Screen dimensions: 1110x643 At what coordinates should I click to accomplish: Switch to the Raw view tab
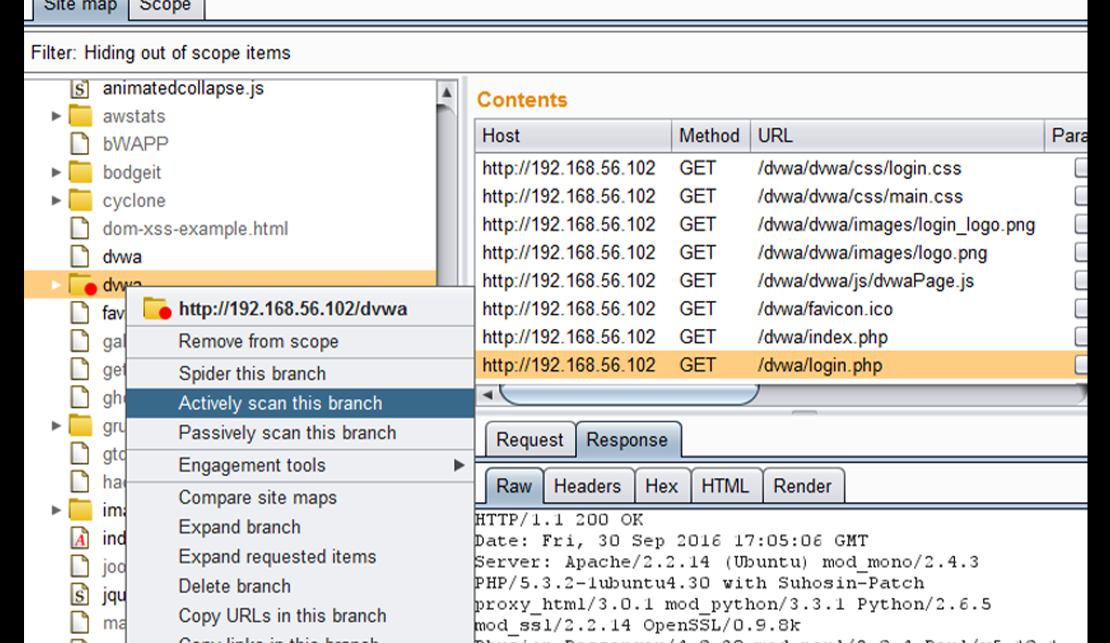click(x=514, y=486)
